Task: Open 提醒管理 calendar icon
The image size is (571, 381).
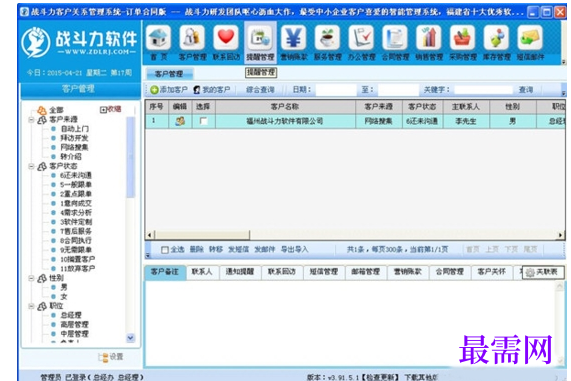Action: click(260, 38)
